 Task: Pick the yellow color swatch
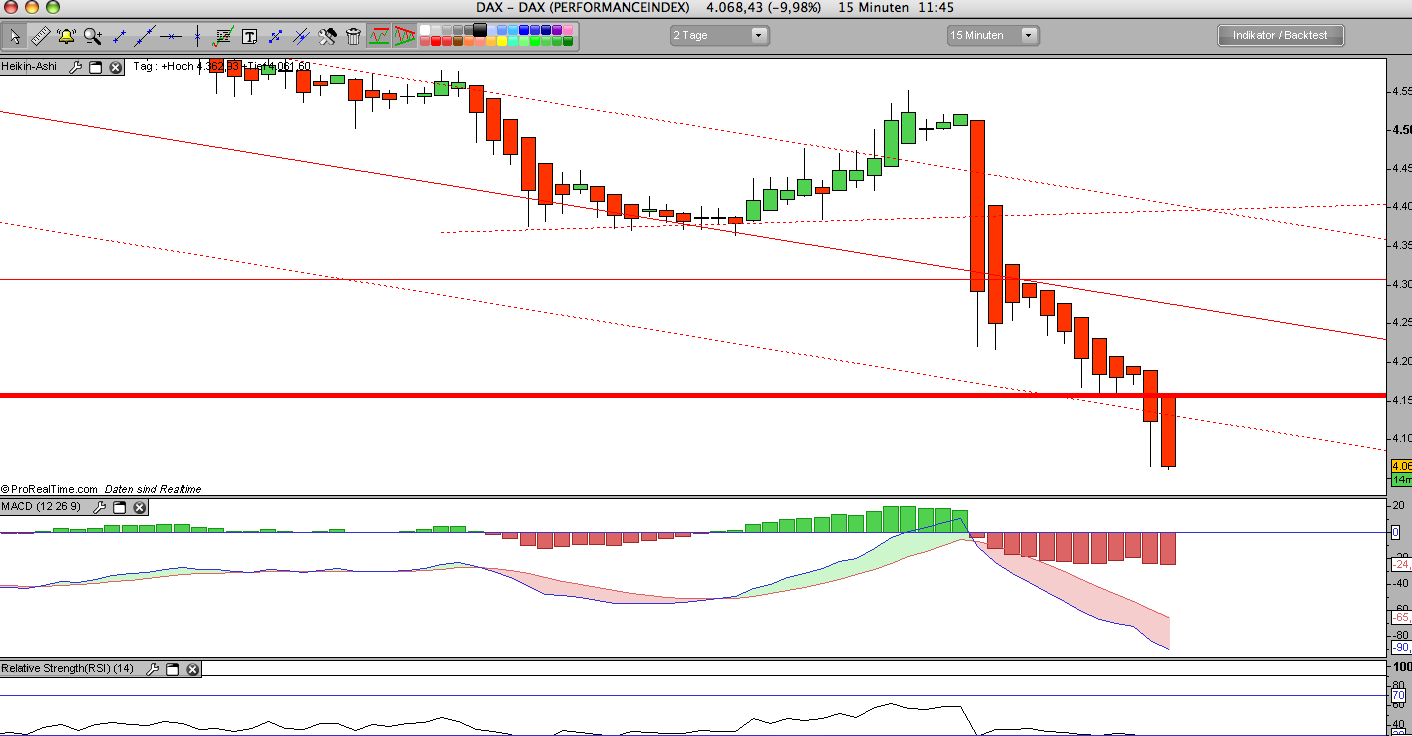501,41
